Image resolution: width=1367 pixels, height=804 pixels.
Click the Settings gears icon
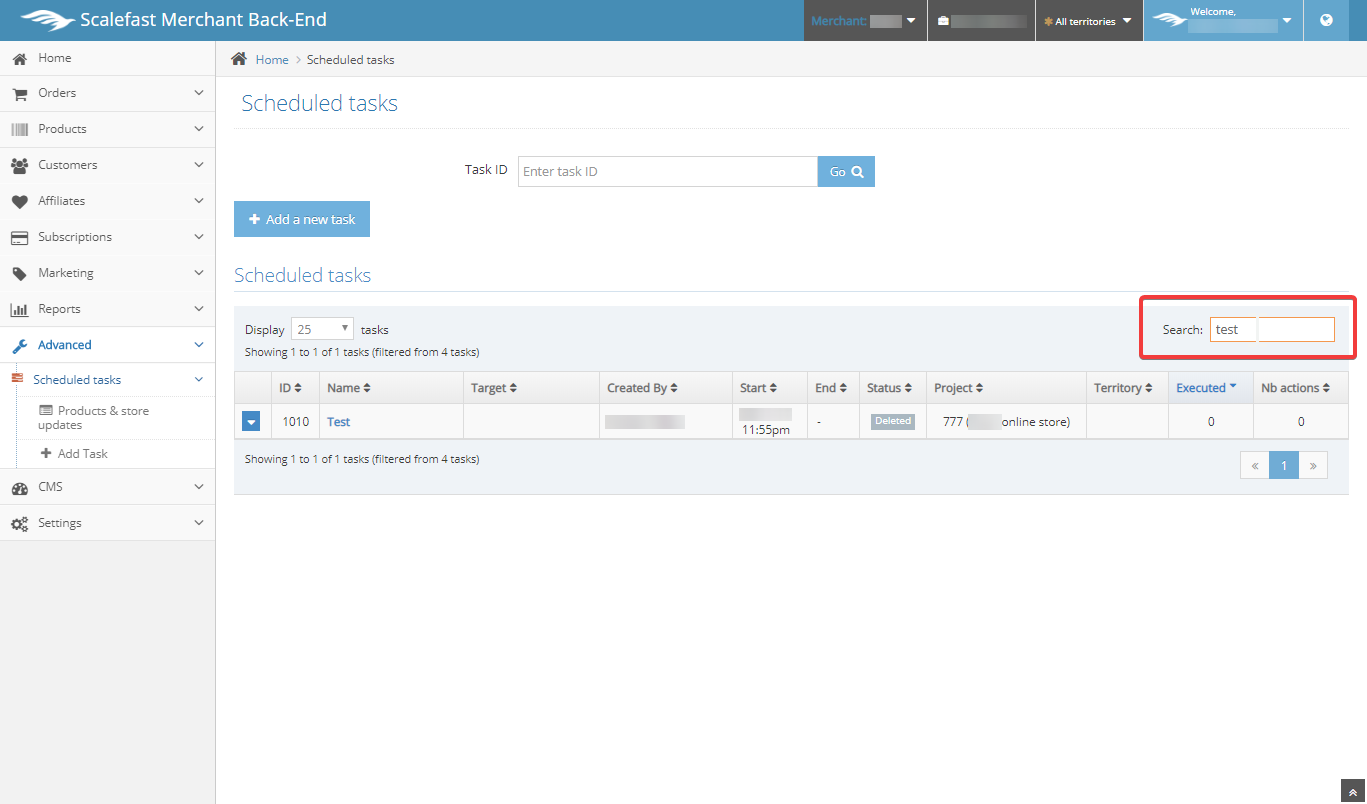click(19, 523)
